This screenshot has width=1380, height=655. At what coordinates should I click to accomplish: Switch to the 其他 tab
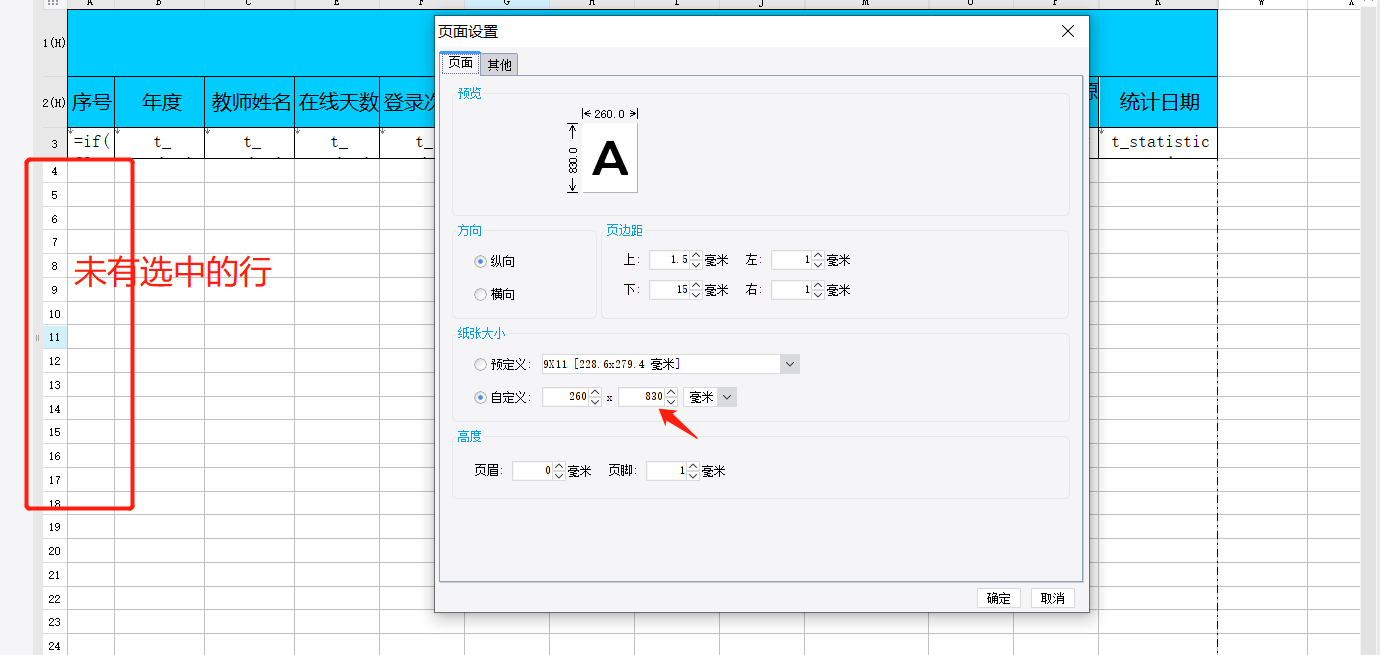point(499,65)
